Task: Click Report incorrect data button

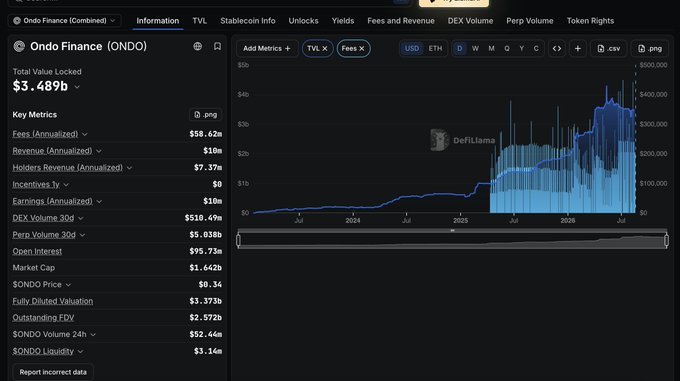Action: coord(53,372)
